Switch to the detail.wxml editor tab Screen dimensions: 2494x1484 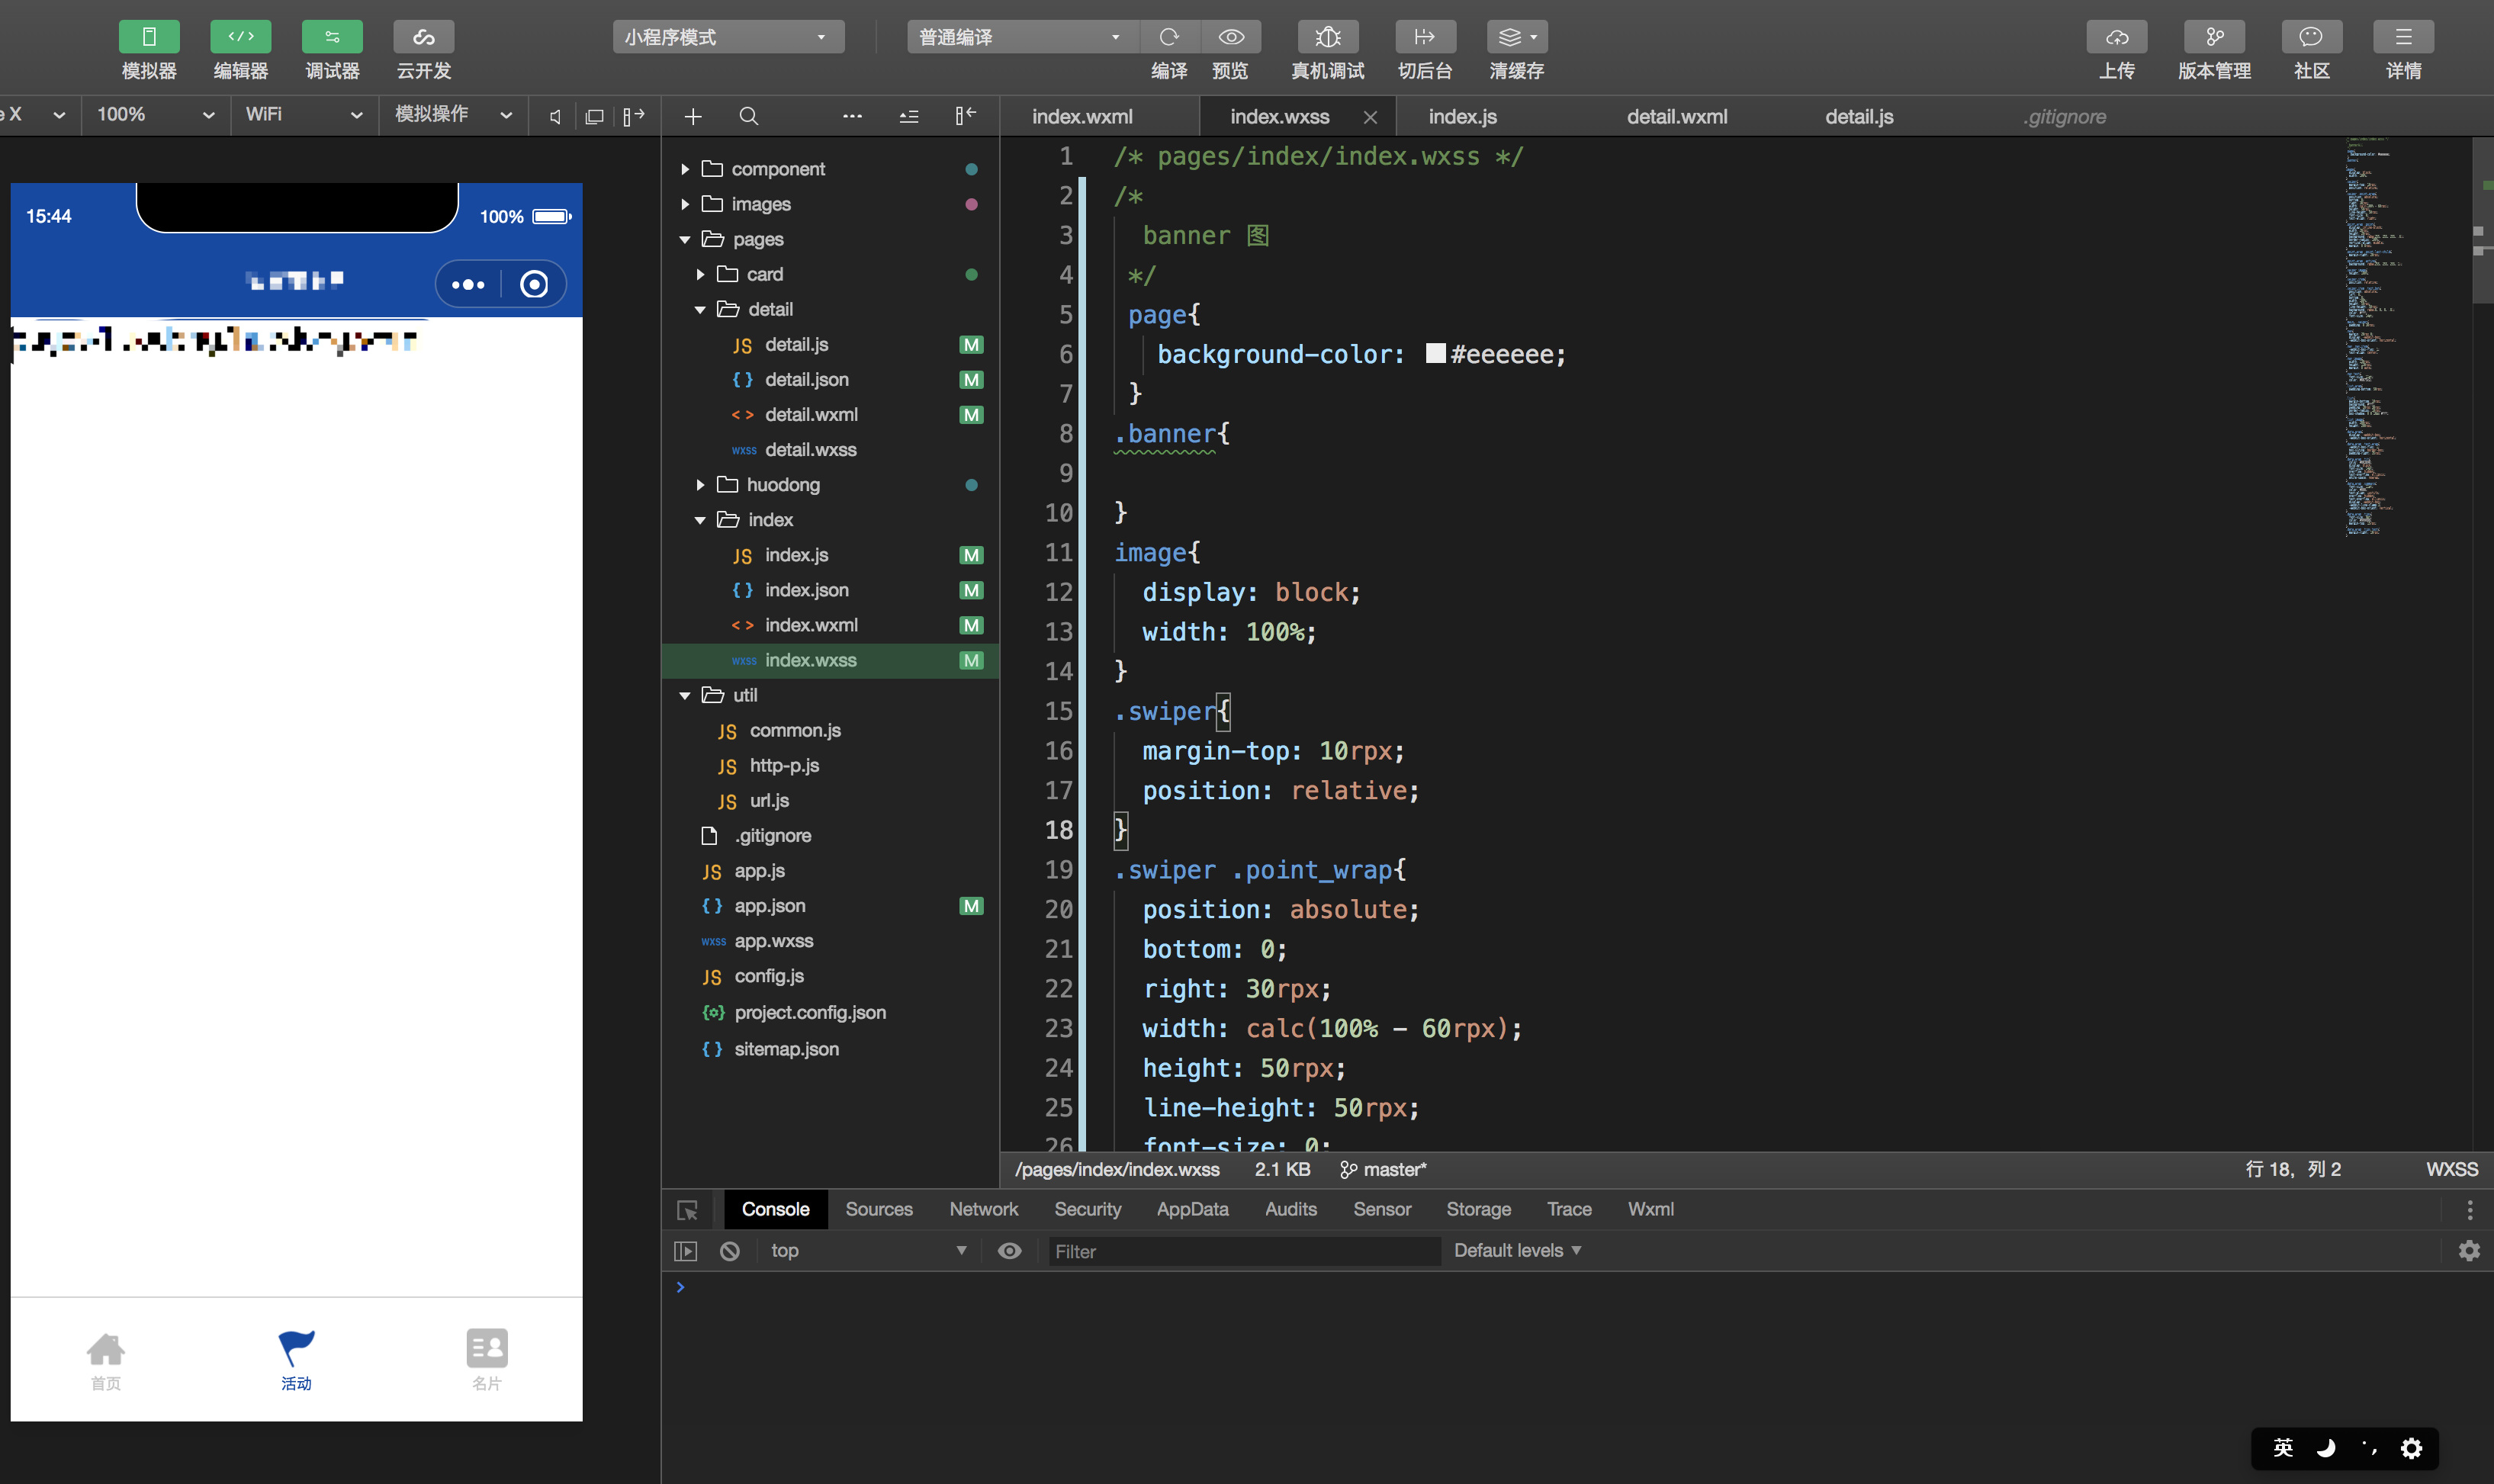tap(1676, 116)
